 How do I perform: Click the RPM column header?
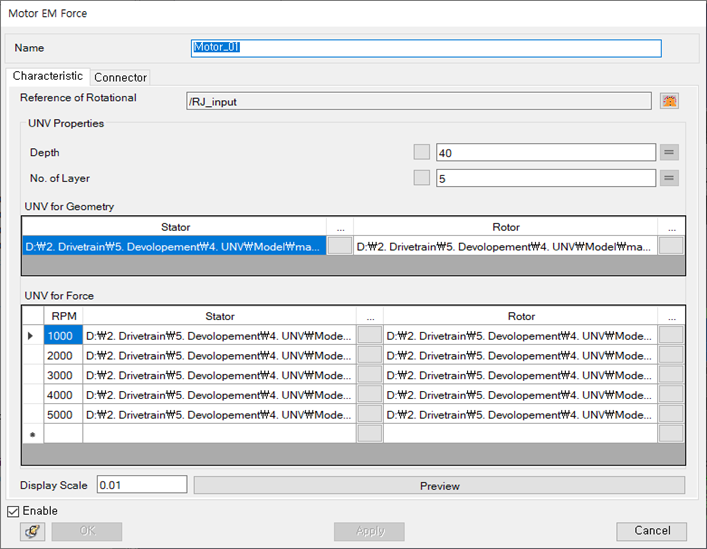coord(63,316)
